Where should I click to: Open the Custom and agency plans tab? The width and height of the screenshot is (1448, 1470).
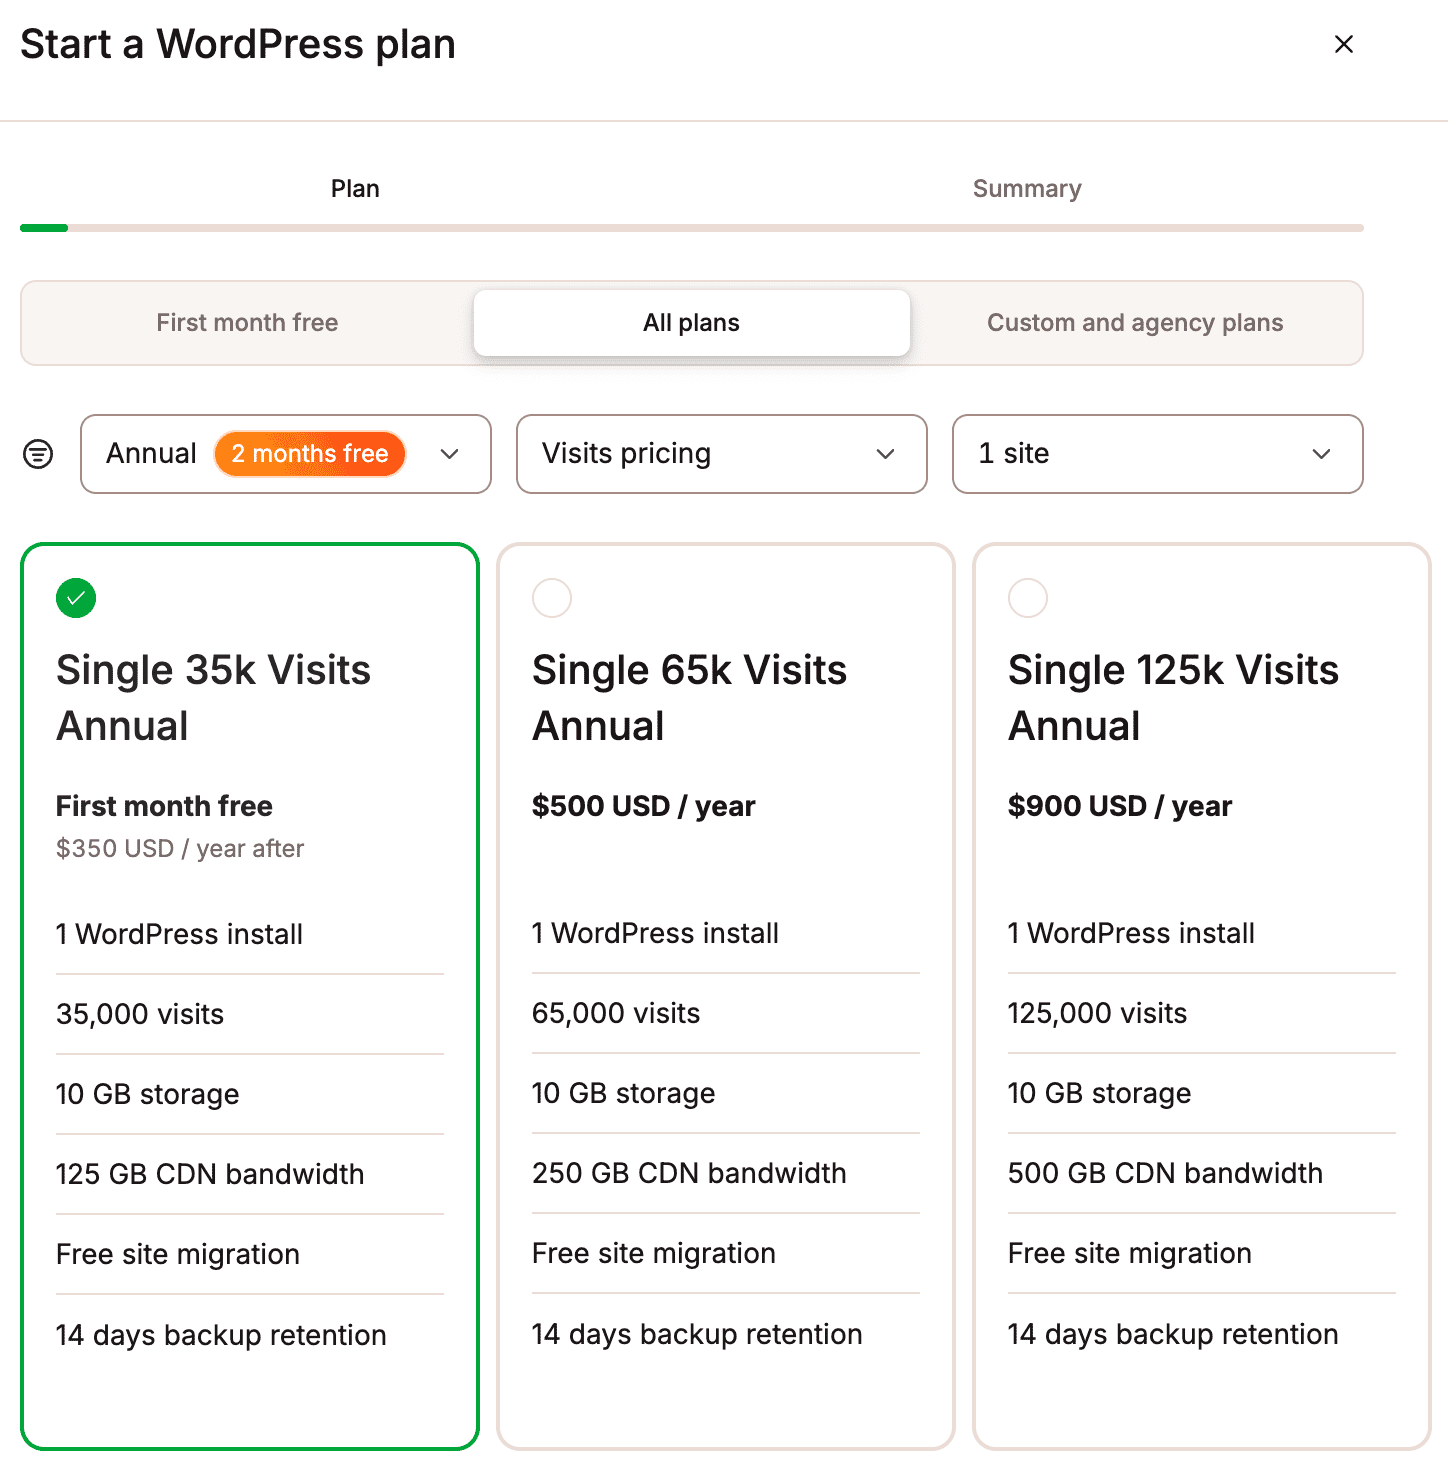click(x=1135, y=322)
